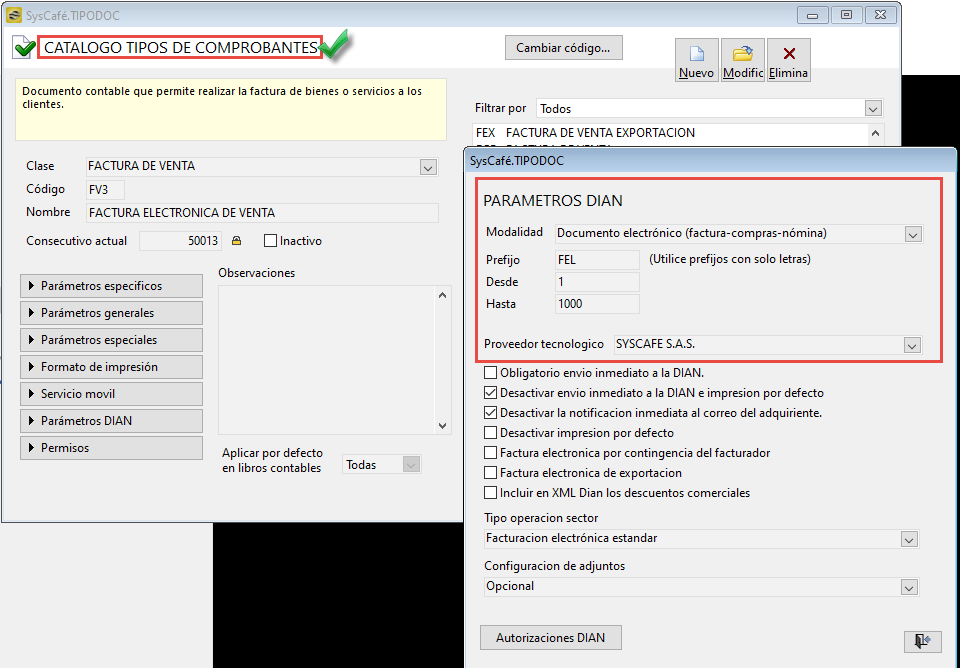Expand Servicio movil section
Screen dimensions: 960x668
click(x=111, y=394)
